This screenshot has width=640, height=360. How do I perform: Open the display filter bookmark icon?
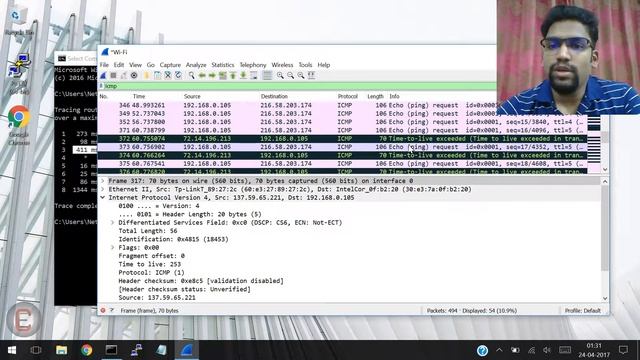coord(101,86)
